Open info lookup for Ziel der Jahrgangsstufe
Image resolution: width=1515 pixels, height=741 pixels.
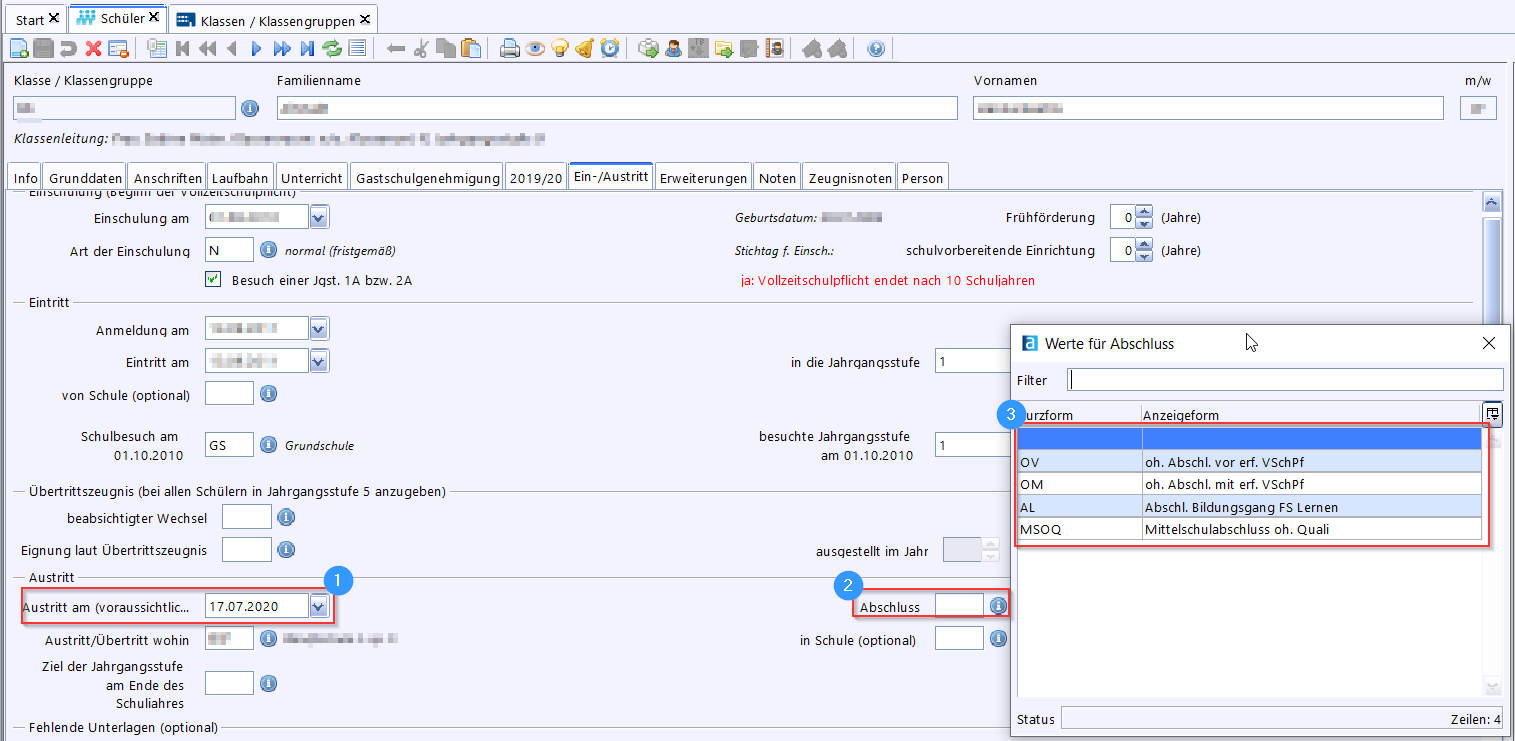pyautogui.click(x=268, y=683)
